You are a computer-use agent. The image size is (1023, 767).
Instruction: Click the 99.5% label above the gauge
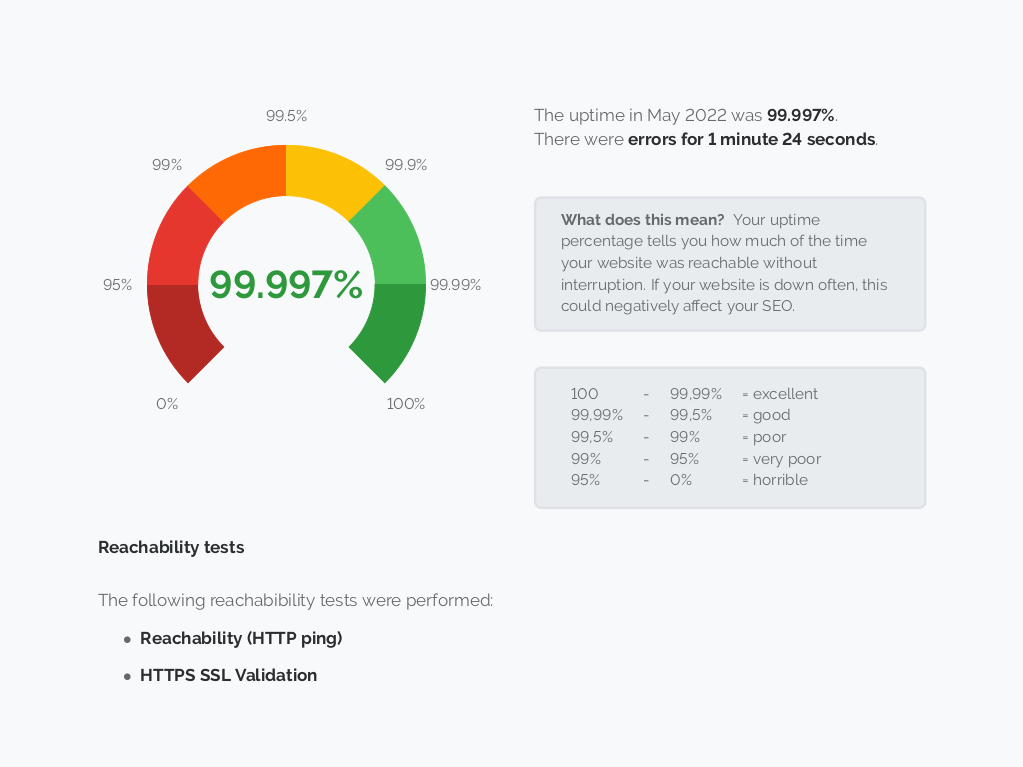[286, 116]
